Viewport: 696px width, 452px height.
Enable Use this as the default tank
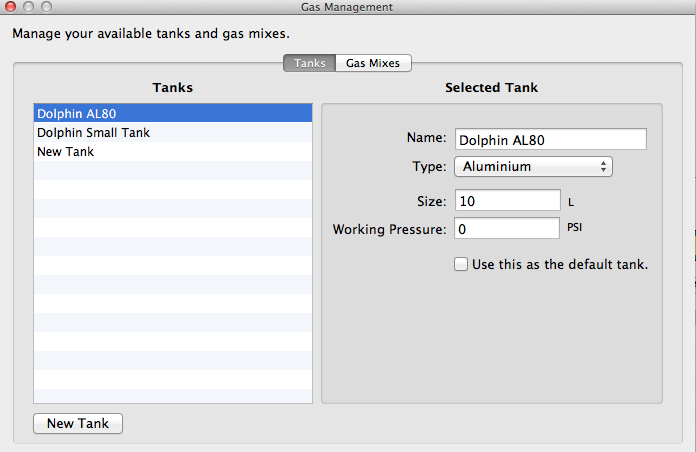pyautogui.click(x=461, y=265)
